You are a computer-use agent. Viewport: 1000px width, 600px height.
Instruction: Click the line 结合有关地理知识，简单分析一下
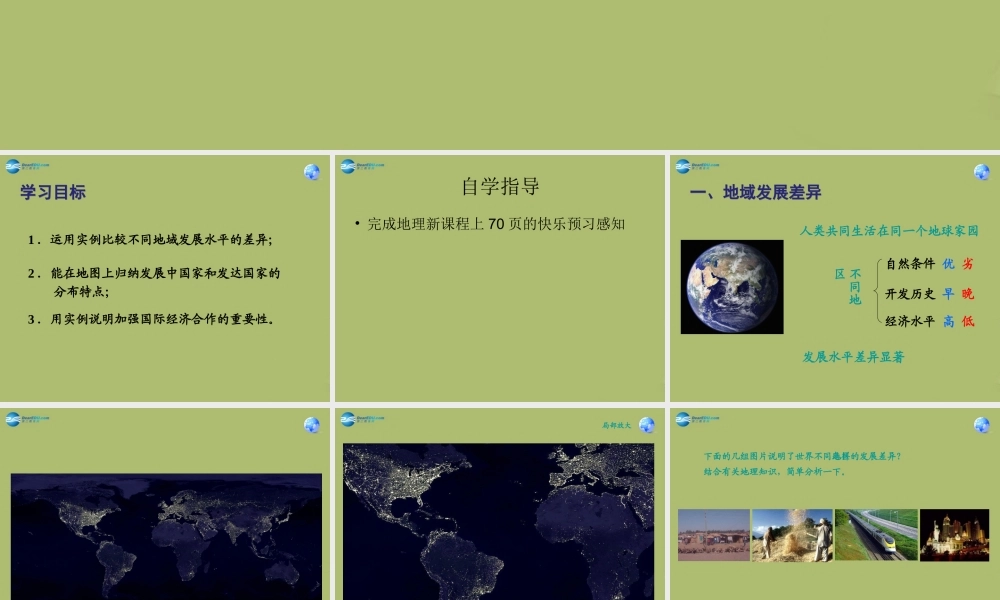tap(775, 472)
